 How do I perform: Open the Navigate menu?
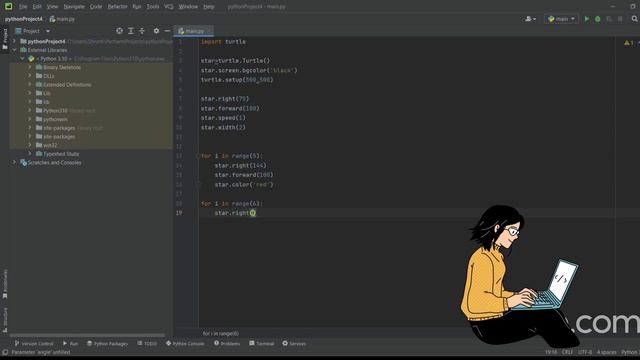tap(74, 7)
